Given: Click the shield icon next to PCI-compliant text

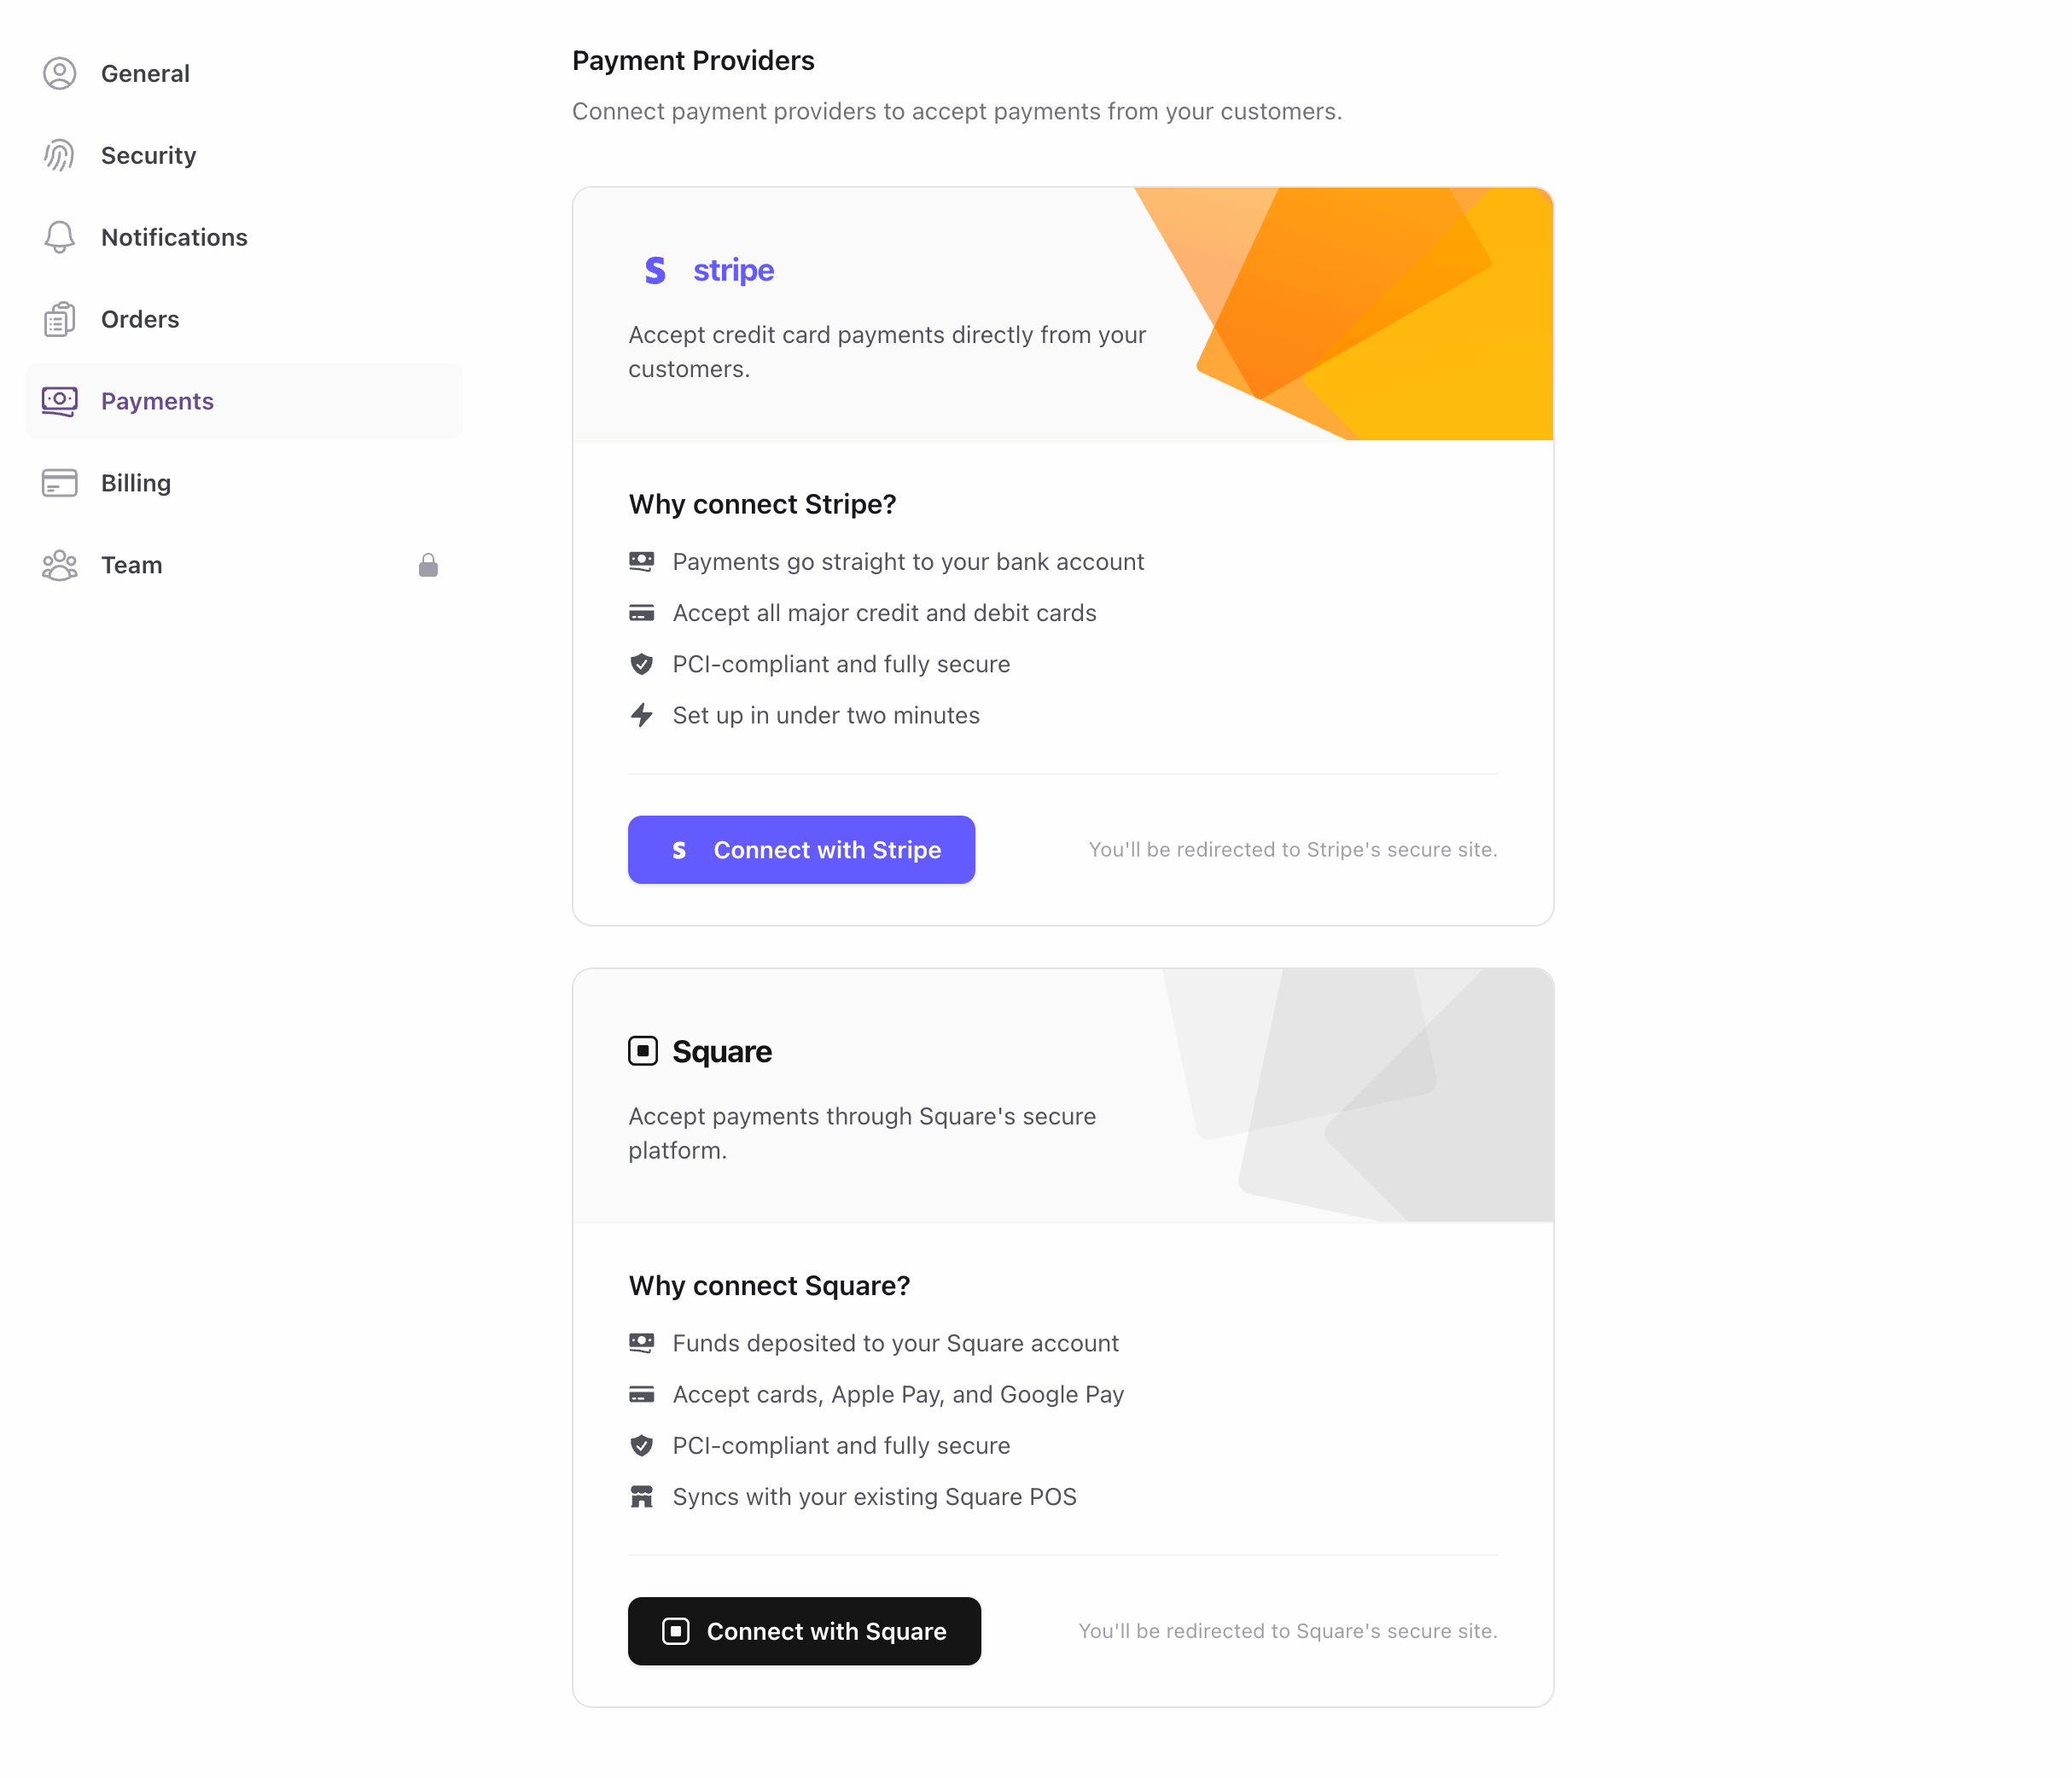Looking at the screenshot, I should [x=642, y=663].
